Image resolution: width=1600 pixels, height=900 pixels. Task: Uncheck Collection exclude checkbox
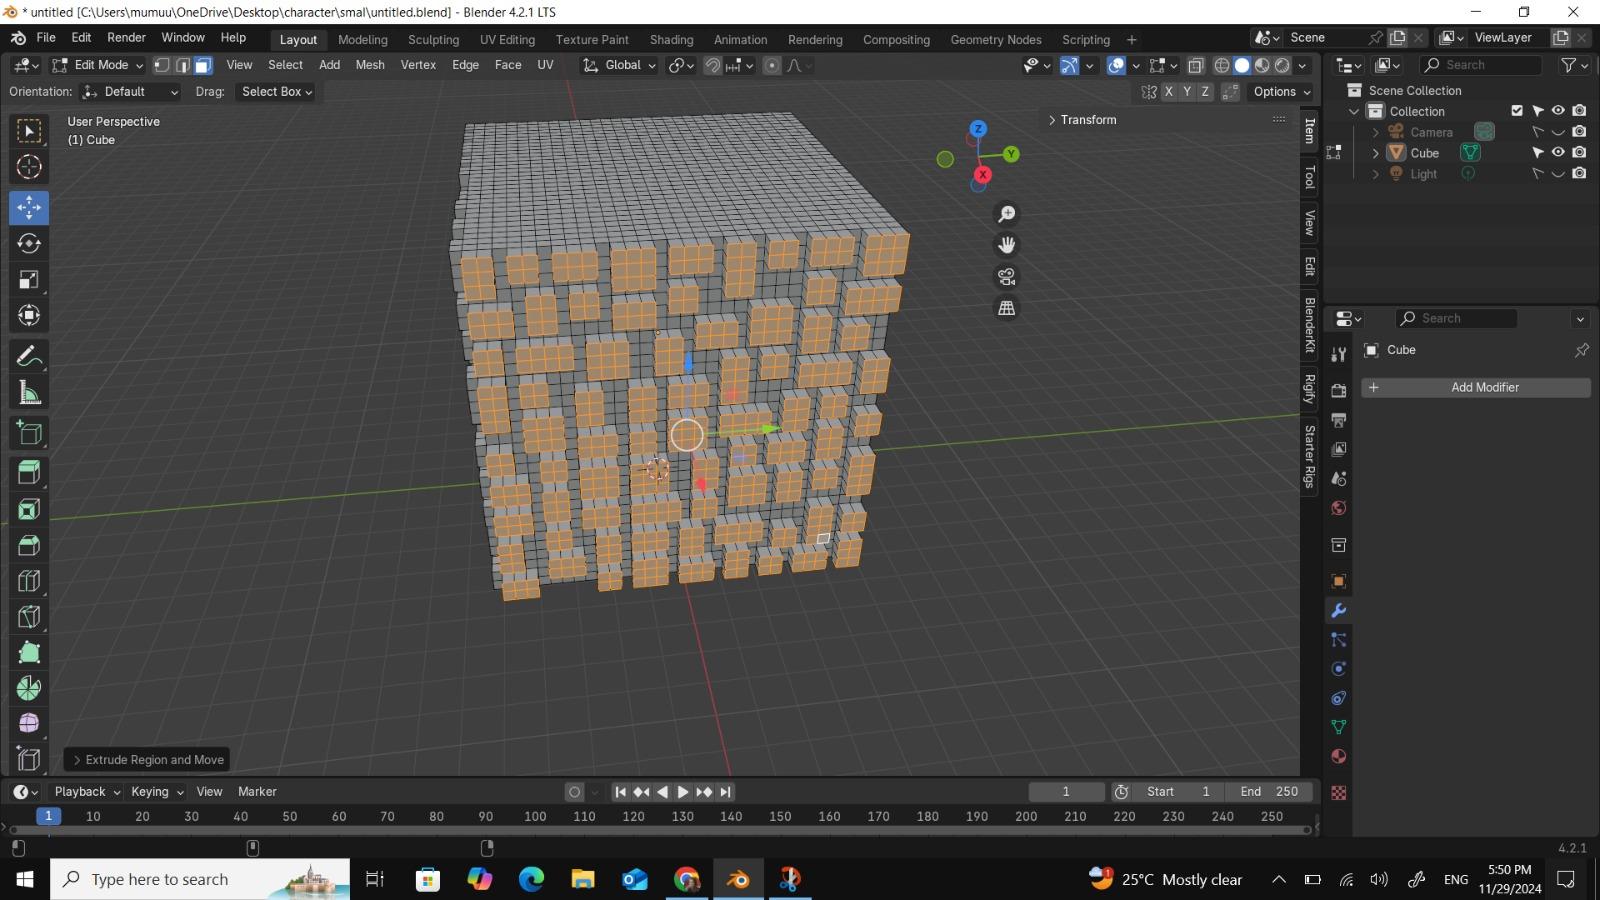1517,111
